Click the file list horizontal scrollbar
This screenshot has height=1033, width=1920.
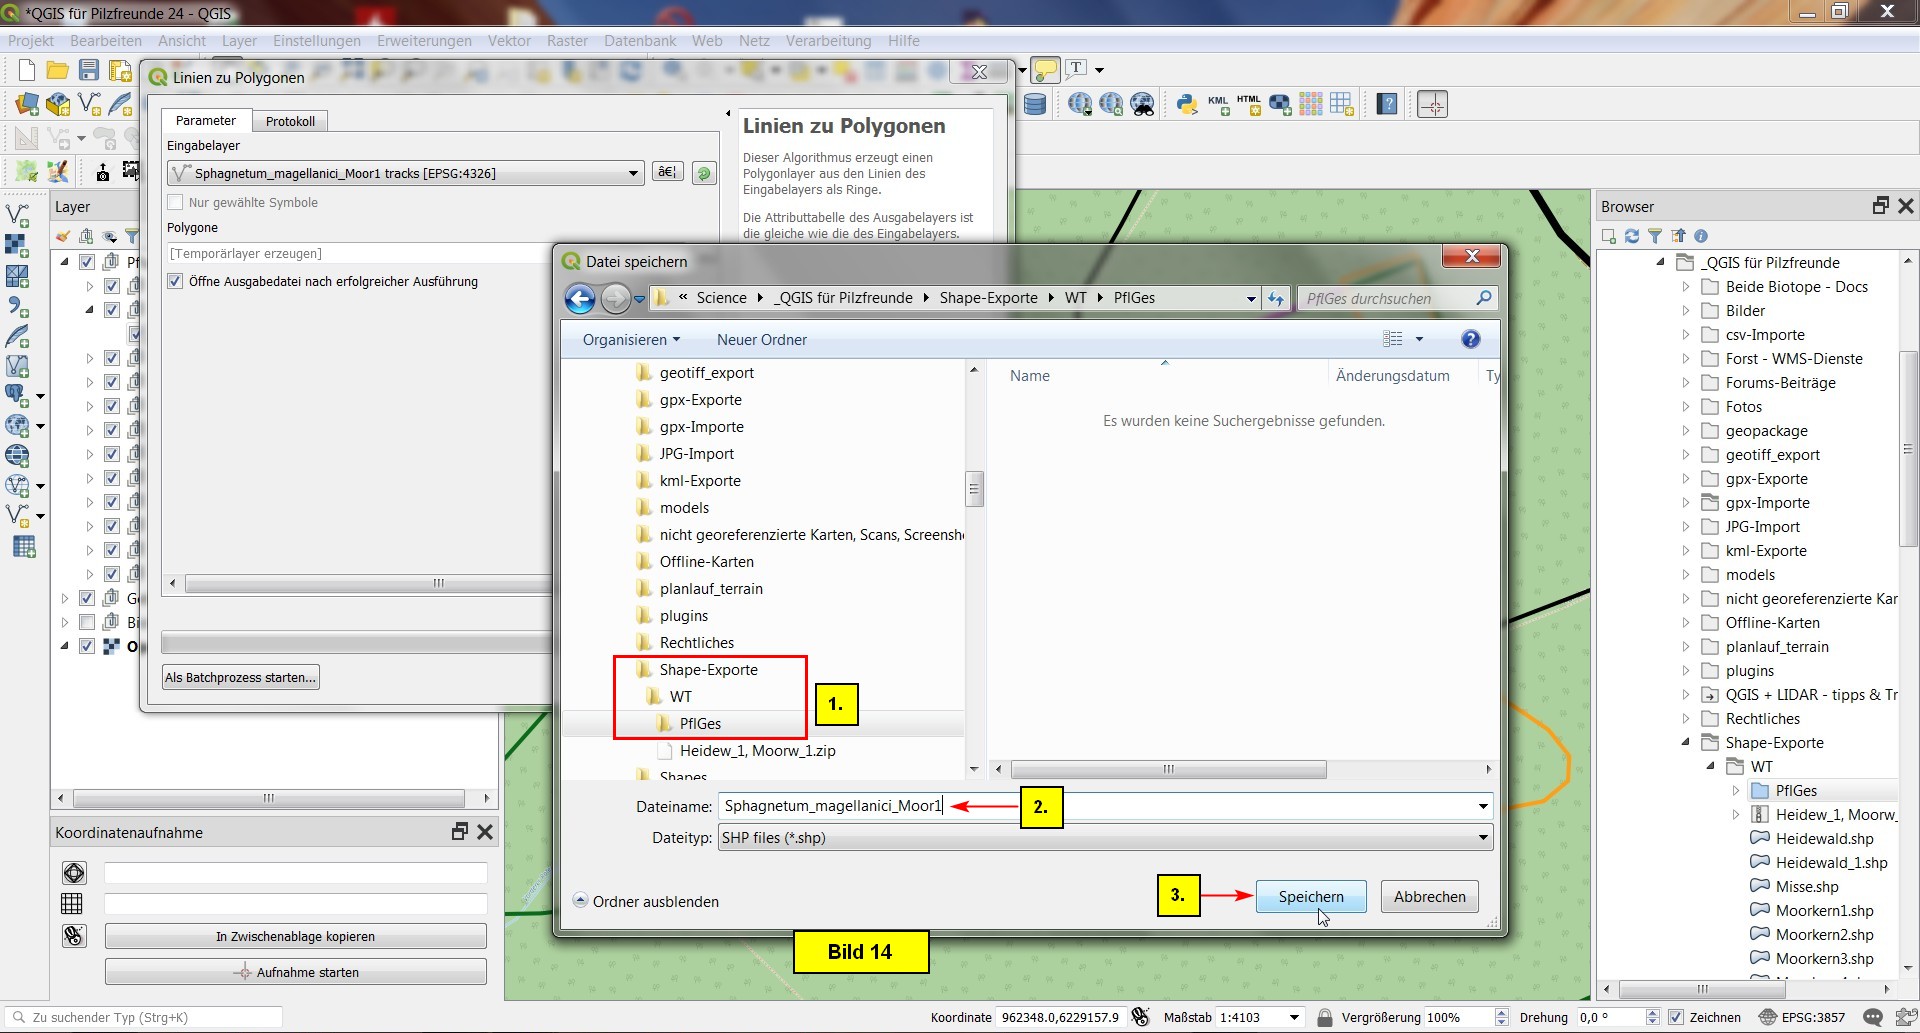point(1168,769)
